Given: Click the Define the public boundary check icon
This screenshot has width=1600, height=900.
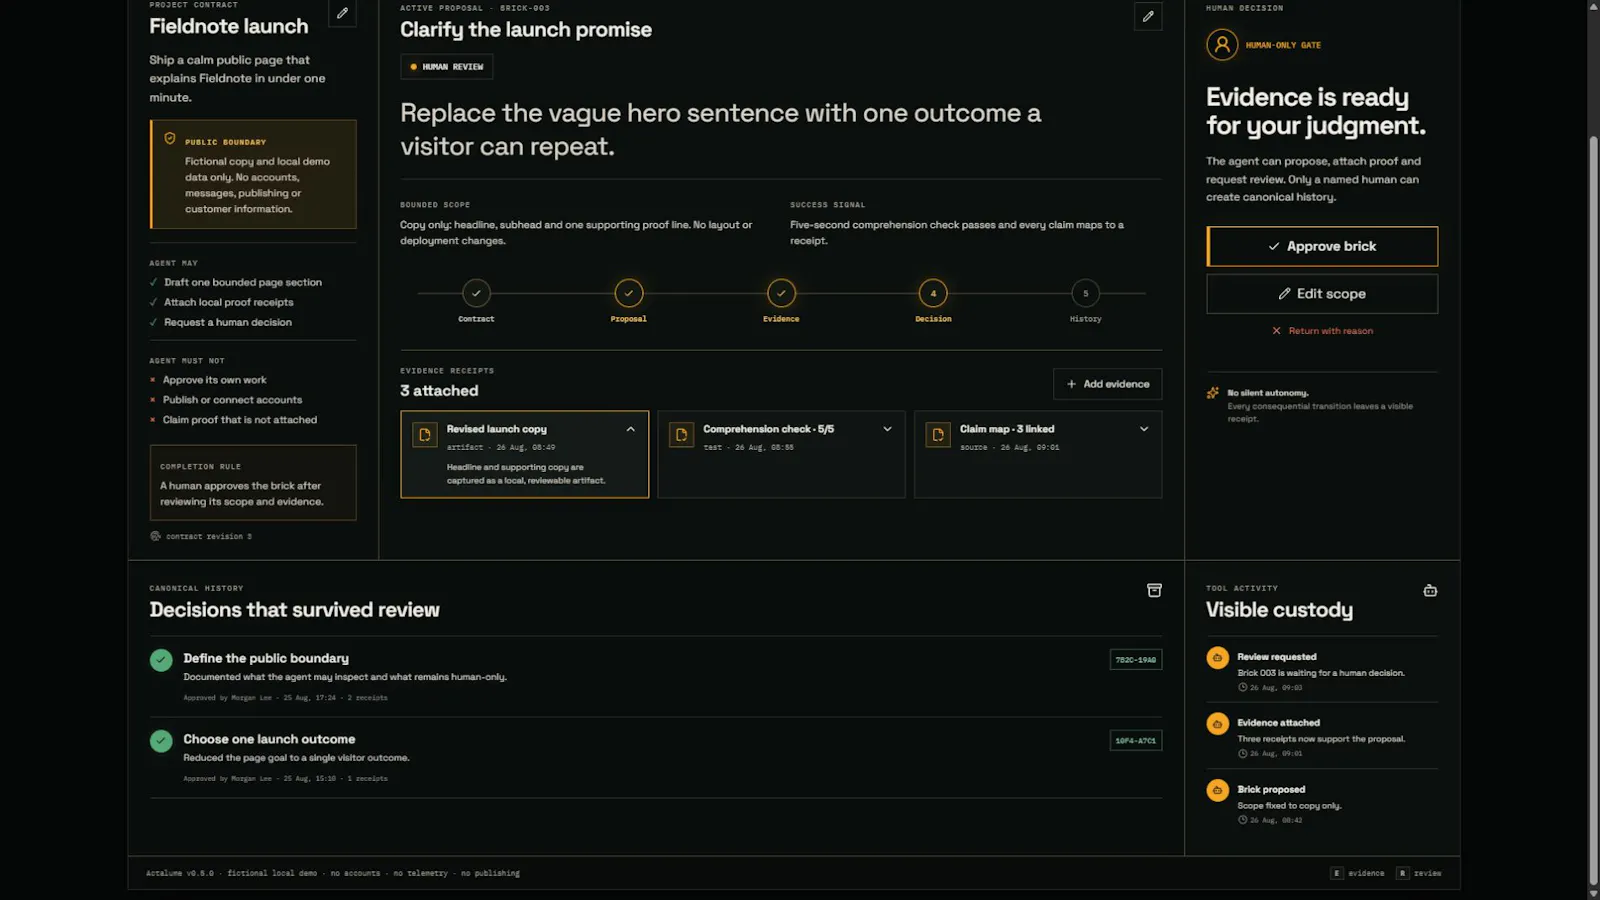Looking at the screenshot, I should pos(161,660).
